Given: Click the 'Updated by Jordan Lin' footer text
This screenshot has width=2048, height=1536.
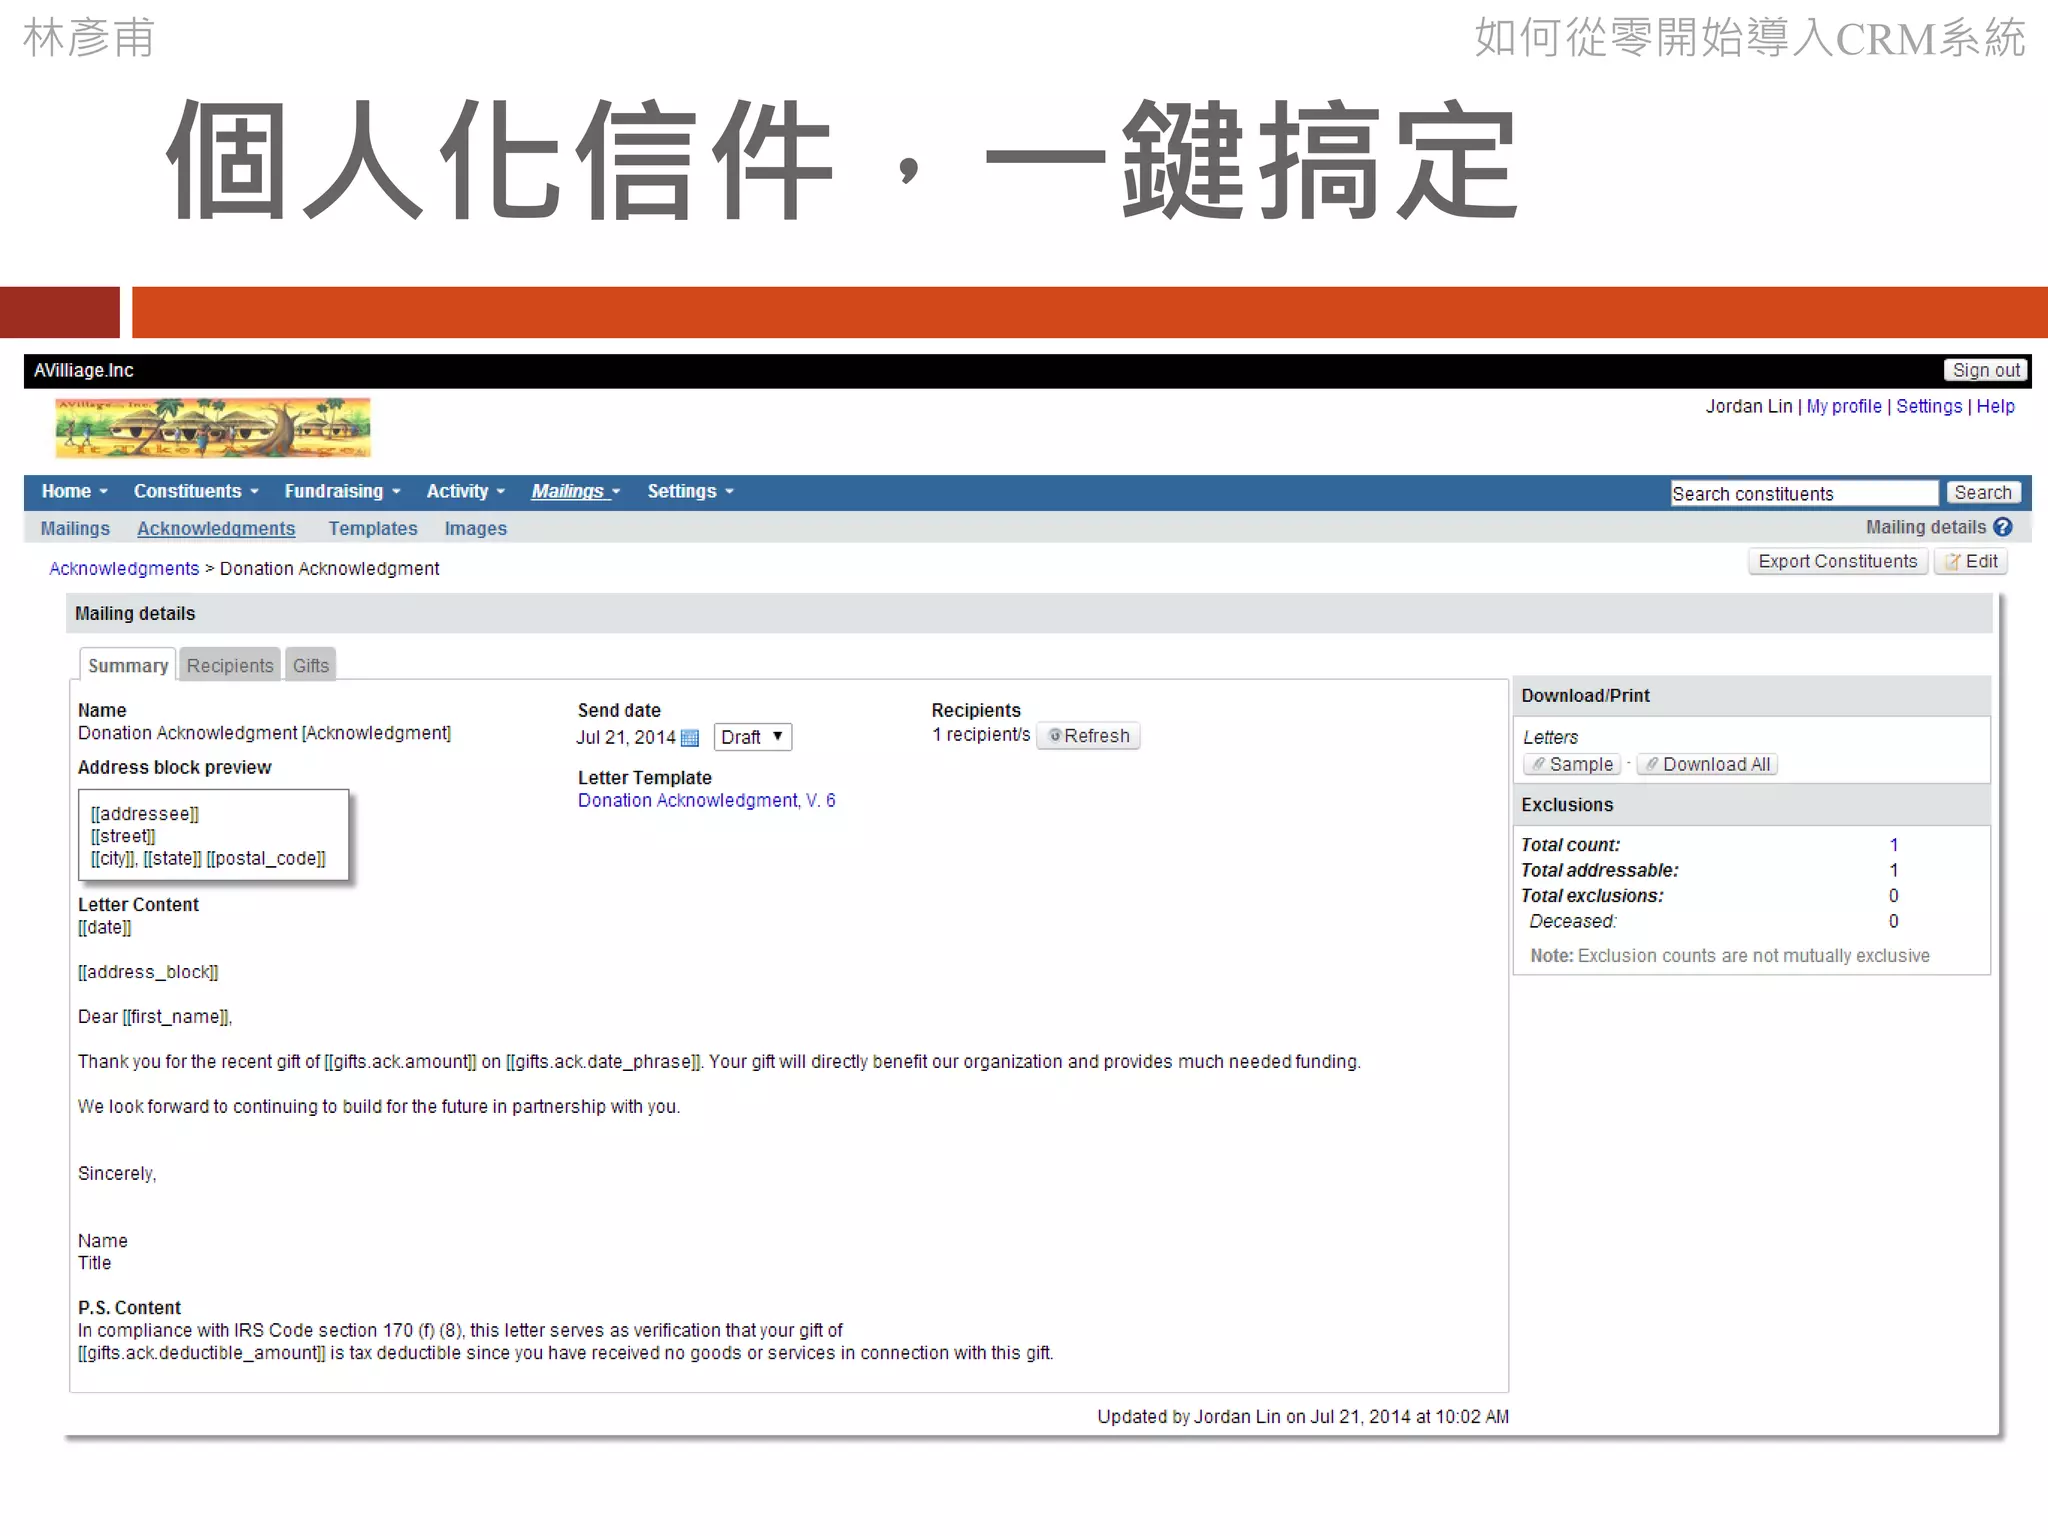Looking at the screenshot, I should 1188,1416.
